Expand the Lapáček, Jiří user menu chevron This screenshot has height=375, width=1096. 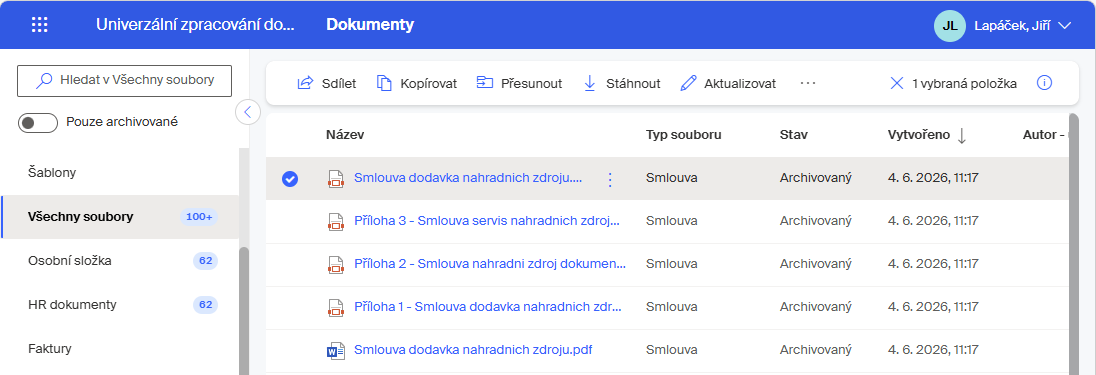(x=1065, y=26)
